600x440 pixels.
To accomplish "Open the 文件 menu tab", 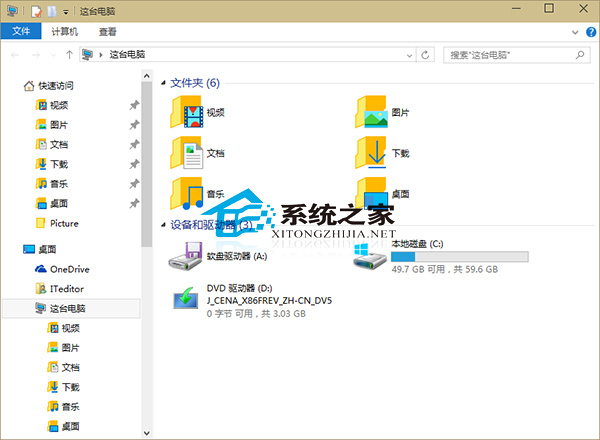I will [x=21, y=31].
